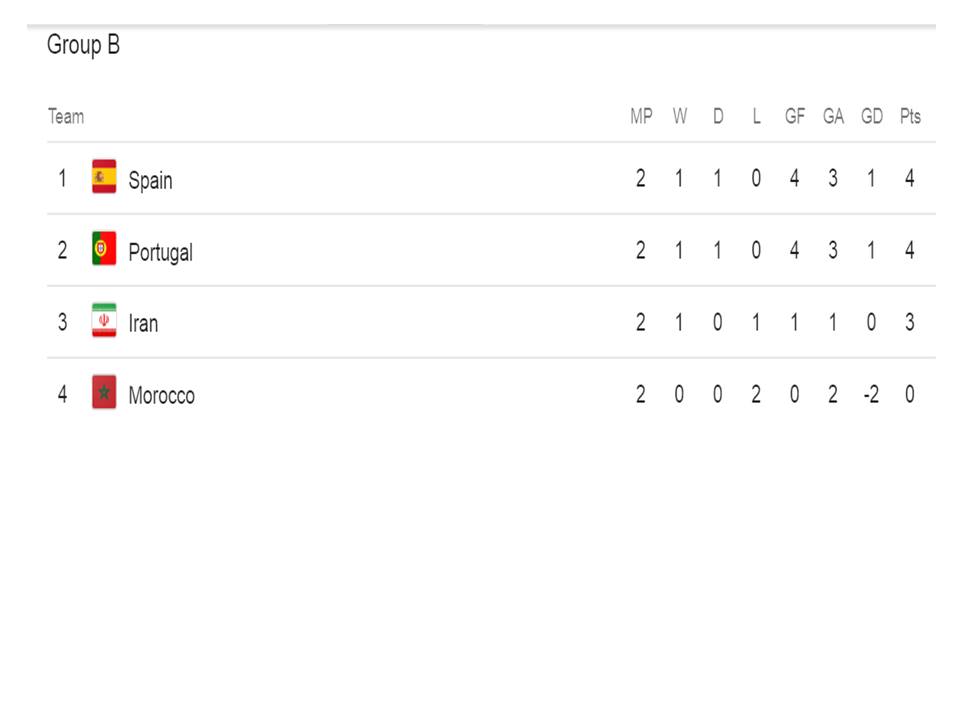Click the GA column header

click(833, 116)
